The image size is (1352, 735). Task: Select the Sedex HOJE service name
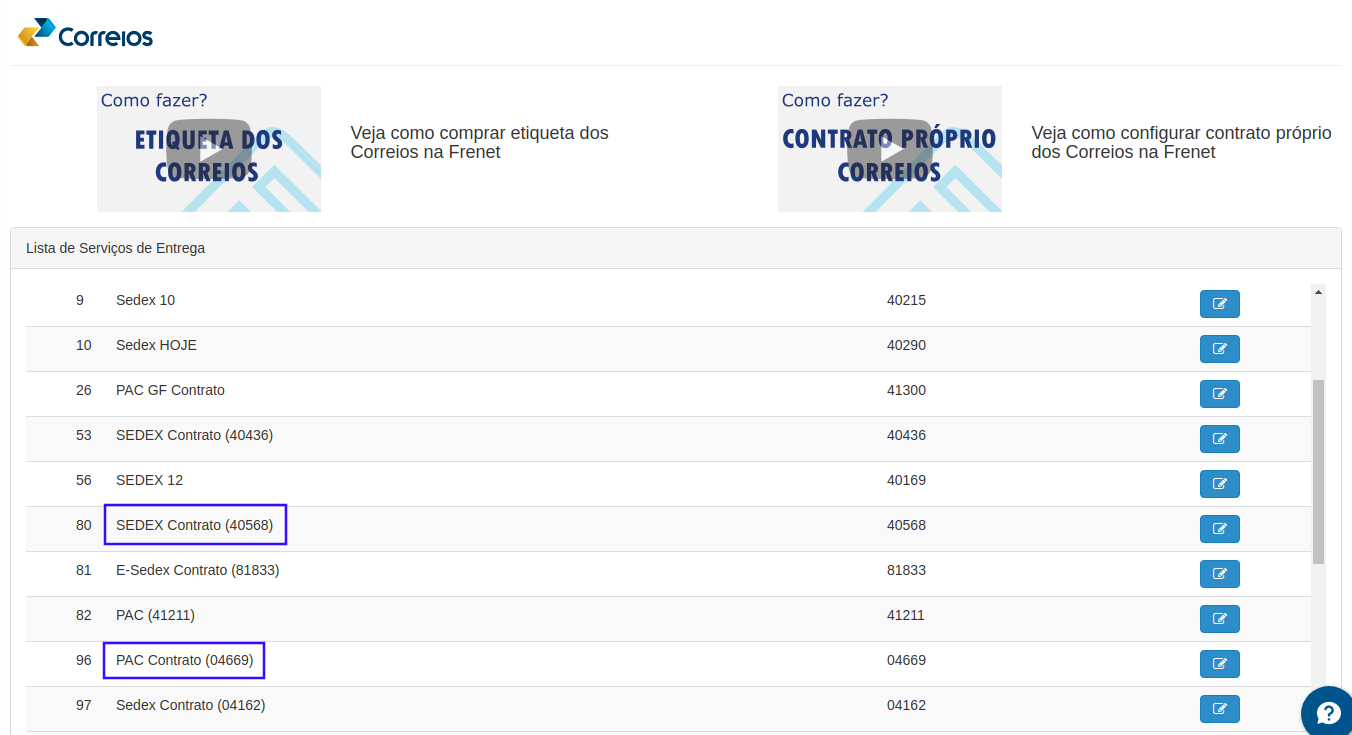[156, 345]
